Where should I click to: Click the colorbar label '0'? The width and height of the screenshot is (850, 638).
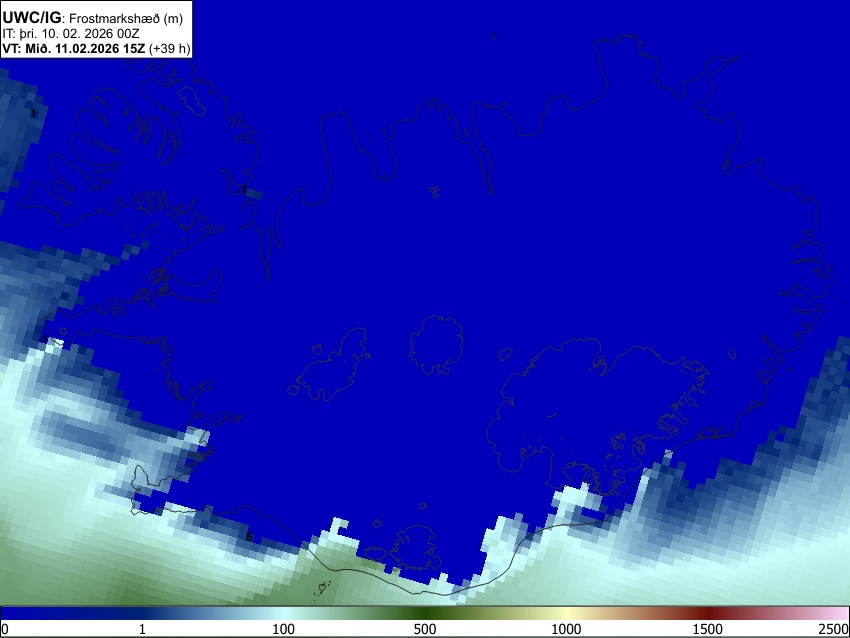tap(5, 629)
